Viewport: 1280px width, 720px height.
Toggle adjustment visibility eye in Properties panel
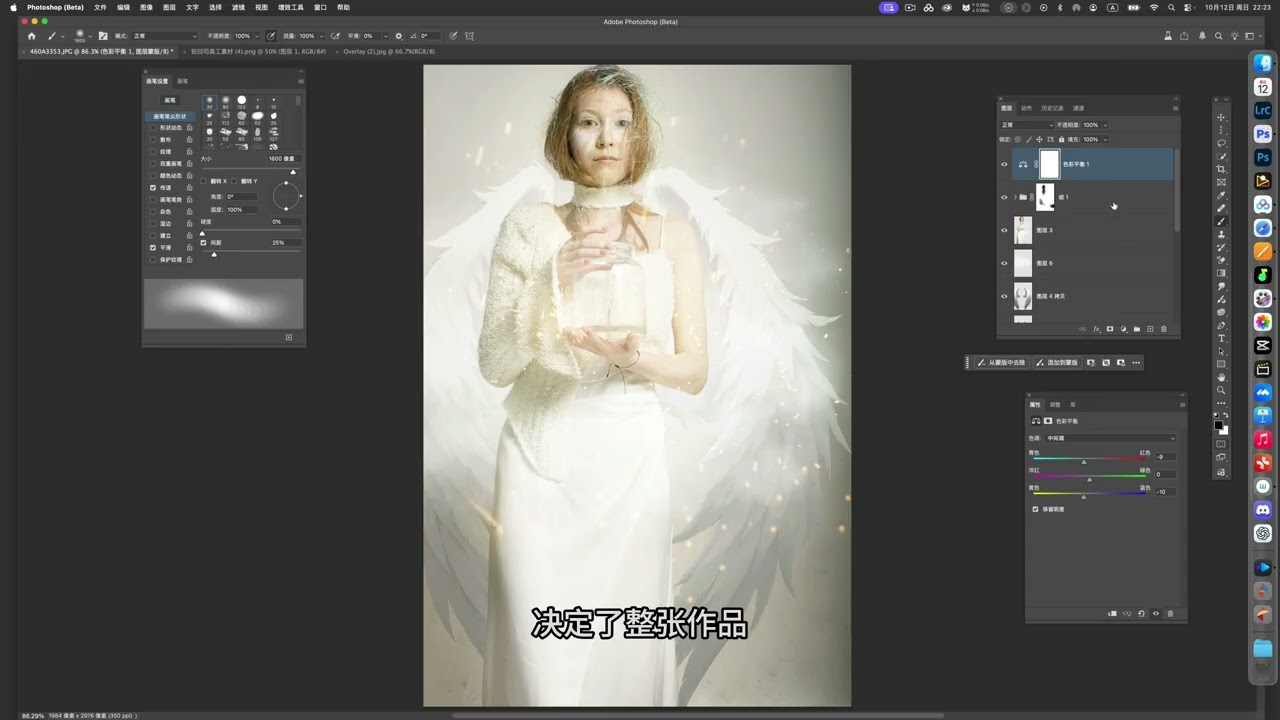click(x=1156, y=613)
